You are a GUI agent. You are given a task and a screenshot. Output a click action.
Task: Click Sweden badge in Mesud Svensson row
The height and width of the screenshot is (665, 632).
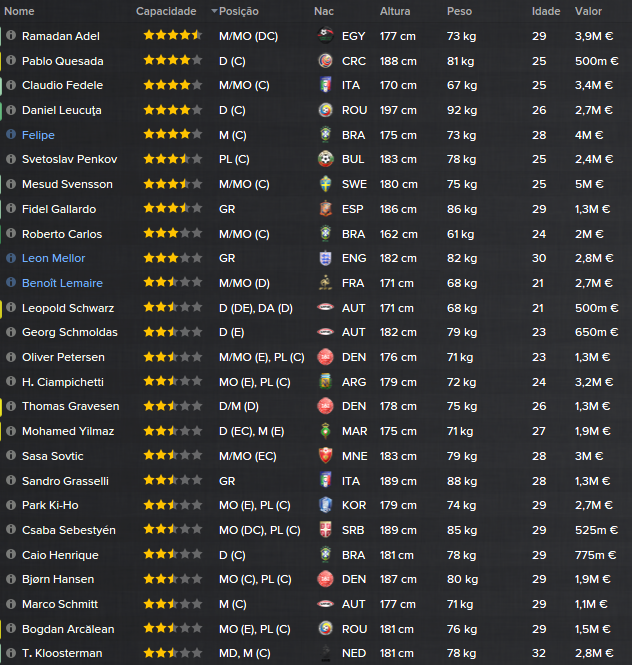click(325, 184)
